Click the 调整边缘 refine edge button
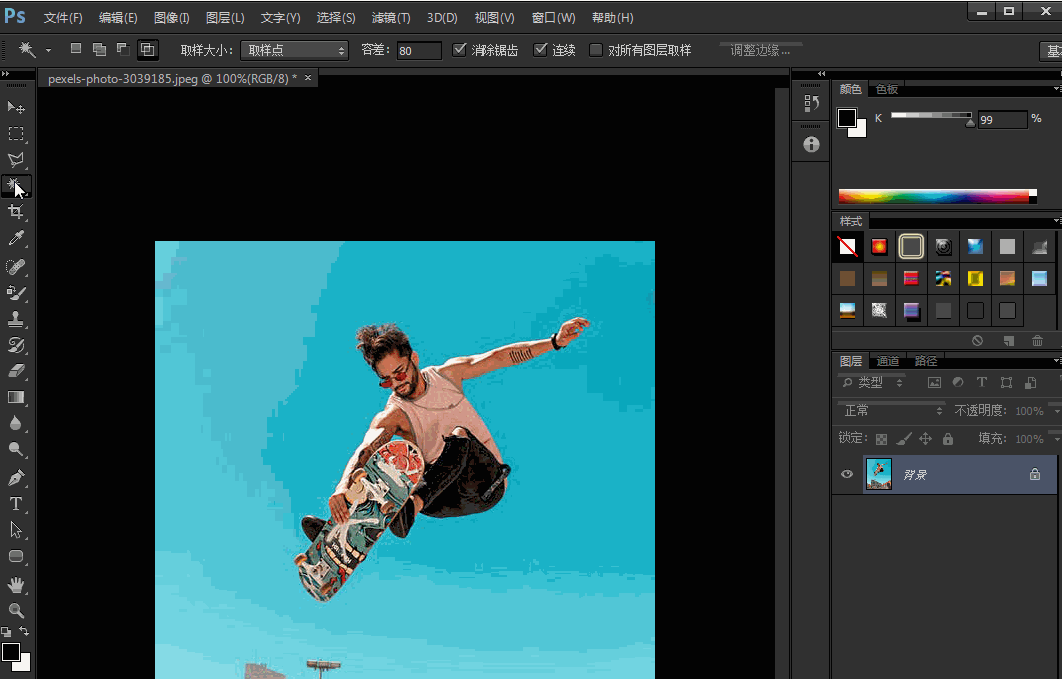This screenshot has height=679, width=1062. (760, 50)
